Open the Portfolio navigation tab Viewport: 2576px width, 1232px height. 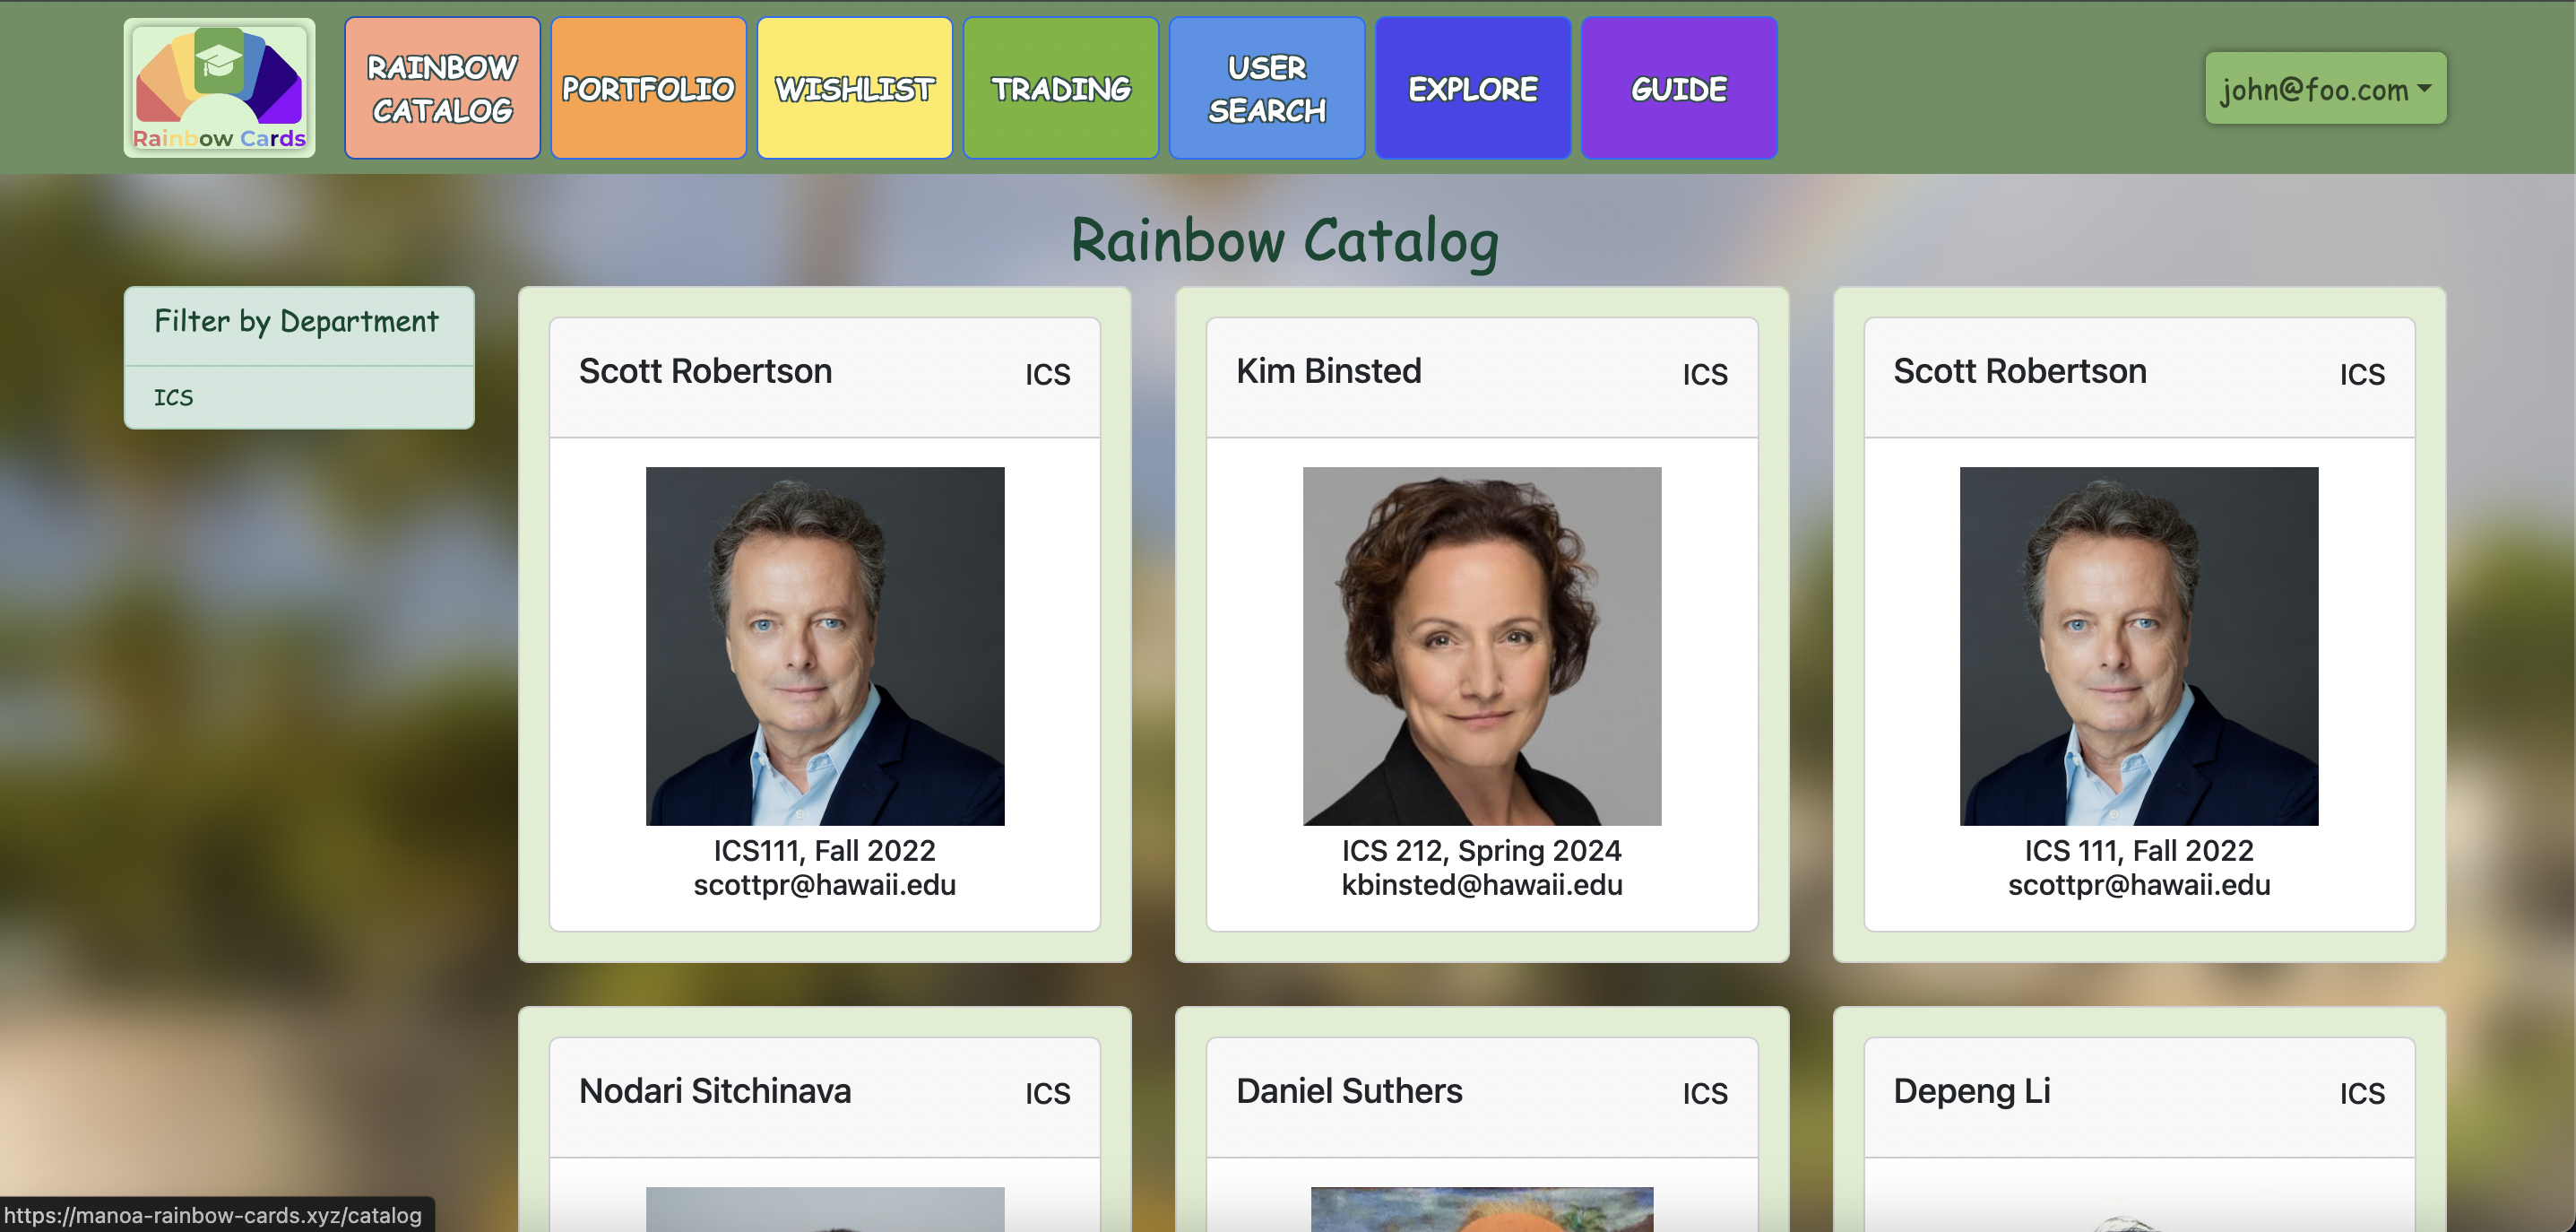click(x=649, y=89)
